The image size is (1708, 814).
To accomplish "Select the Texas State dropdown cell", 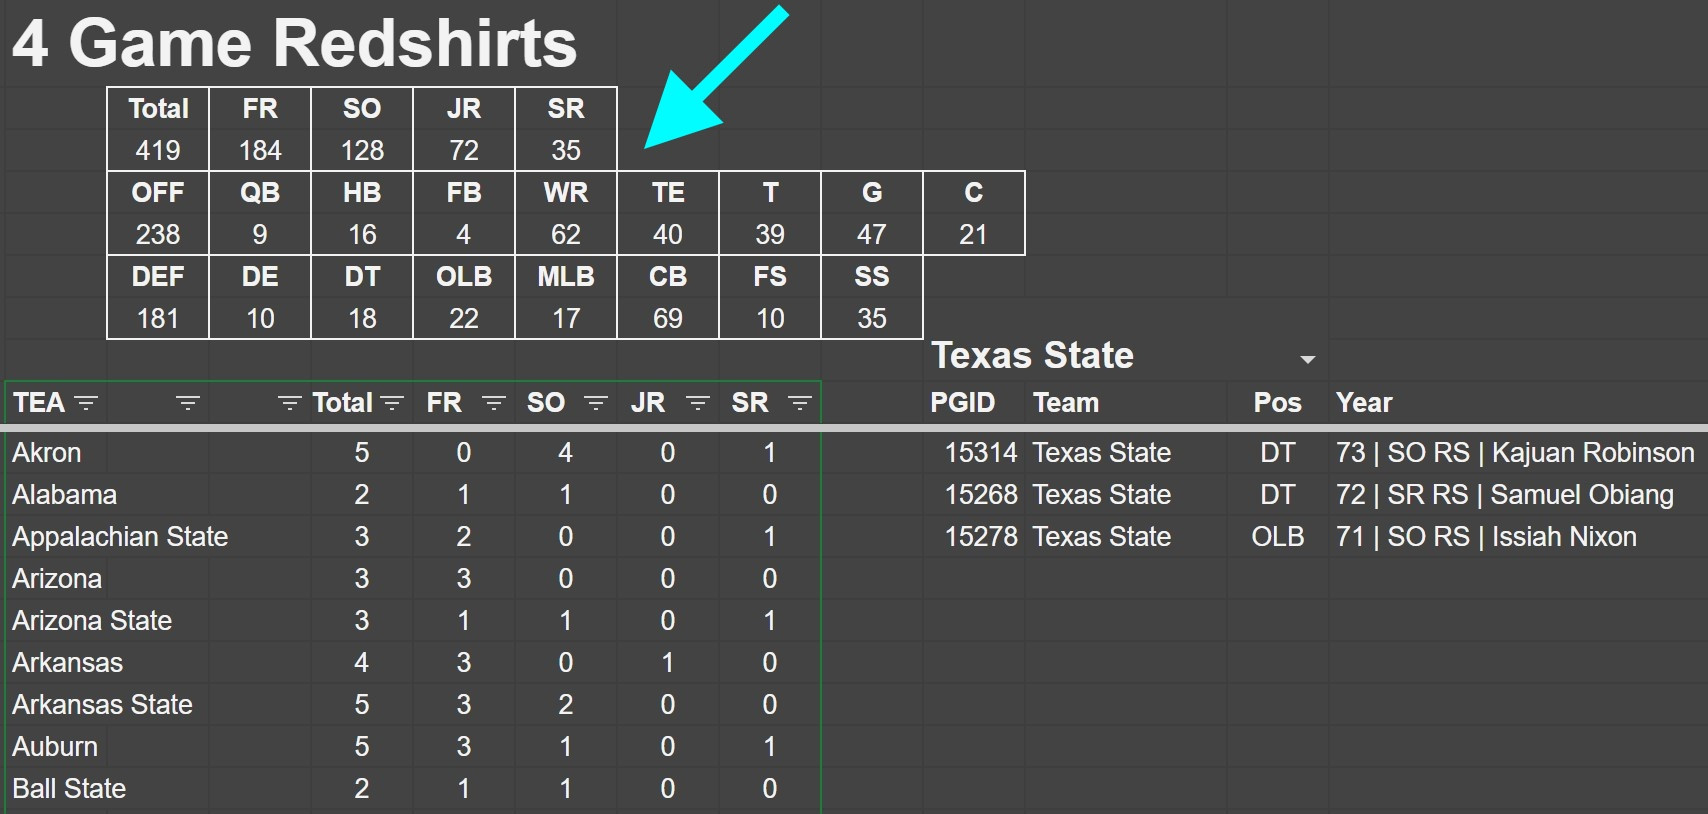I will point(1100,356).
